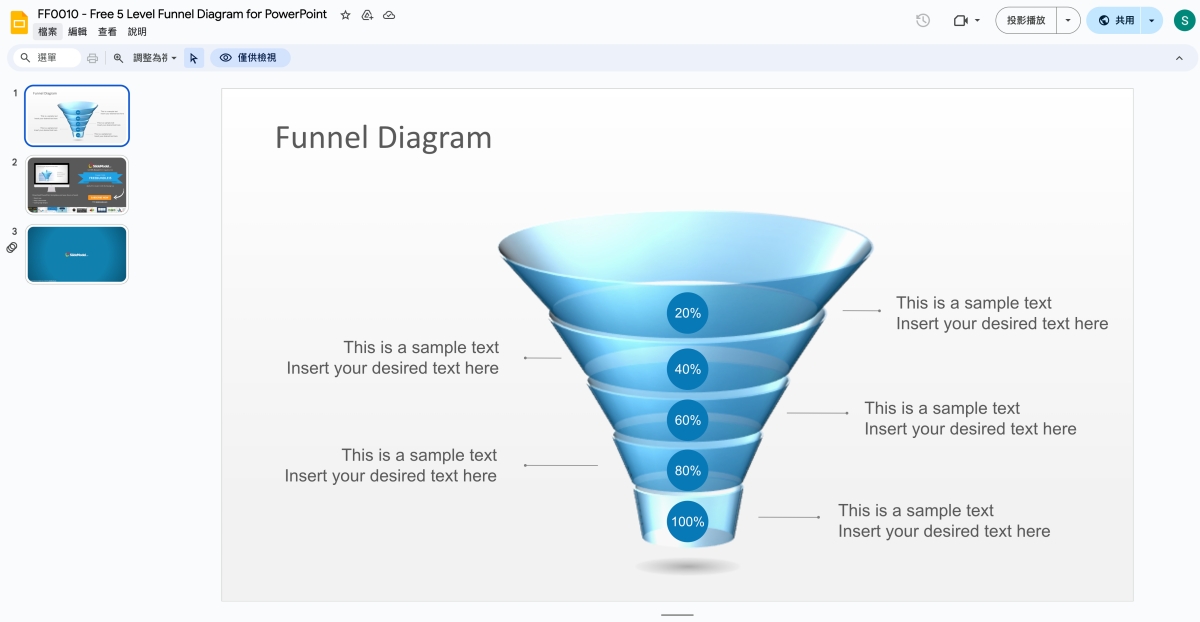Viewport: 1200px width, 622px height.
Task: Open the 說明 menu
Action: pos(137,32)
